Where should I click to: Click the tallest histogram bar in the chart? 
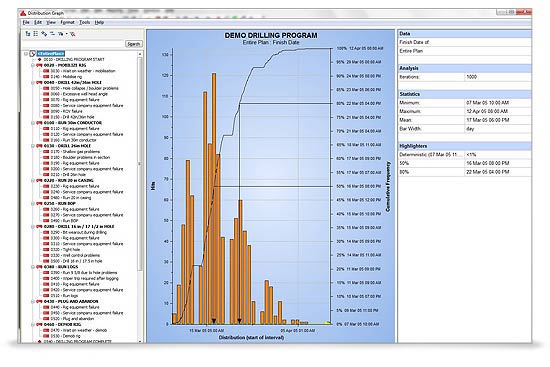[x=214, y=199]
